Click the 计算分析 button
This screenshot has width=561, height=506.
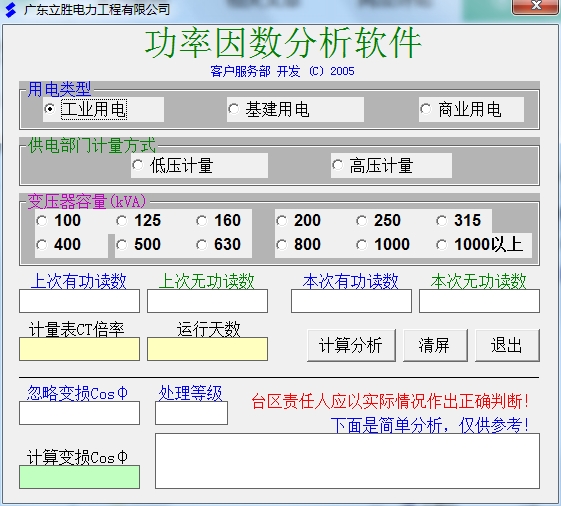[x=351, y=345]
